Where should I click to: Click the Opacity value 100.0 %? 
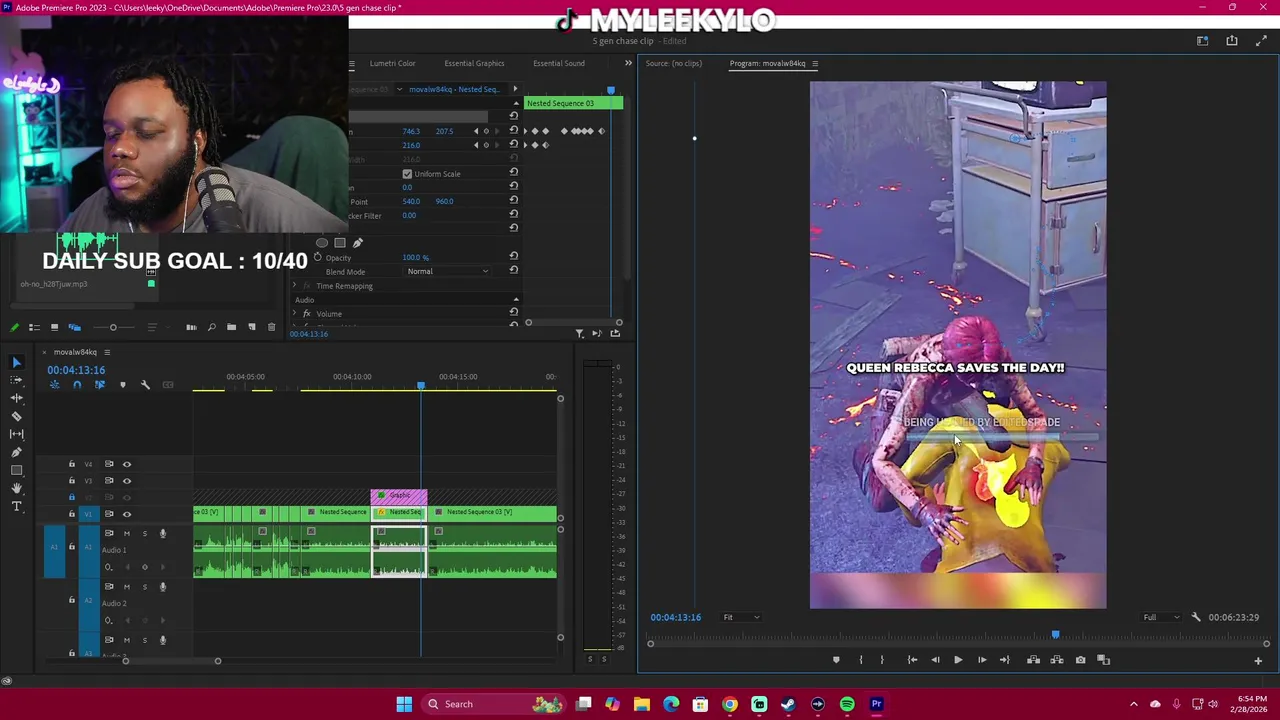(x=415, y=258)
